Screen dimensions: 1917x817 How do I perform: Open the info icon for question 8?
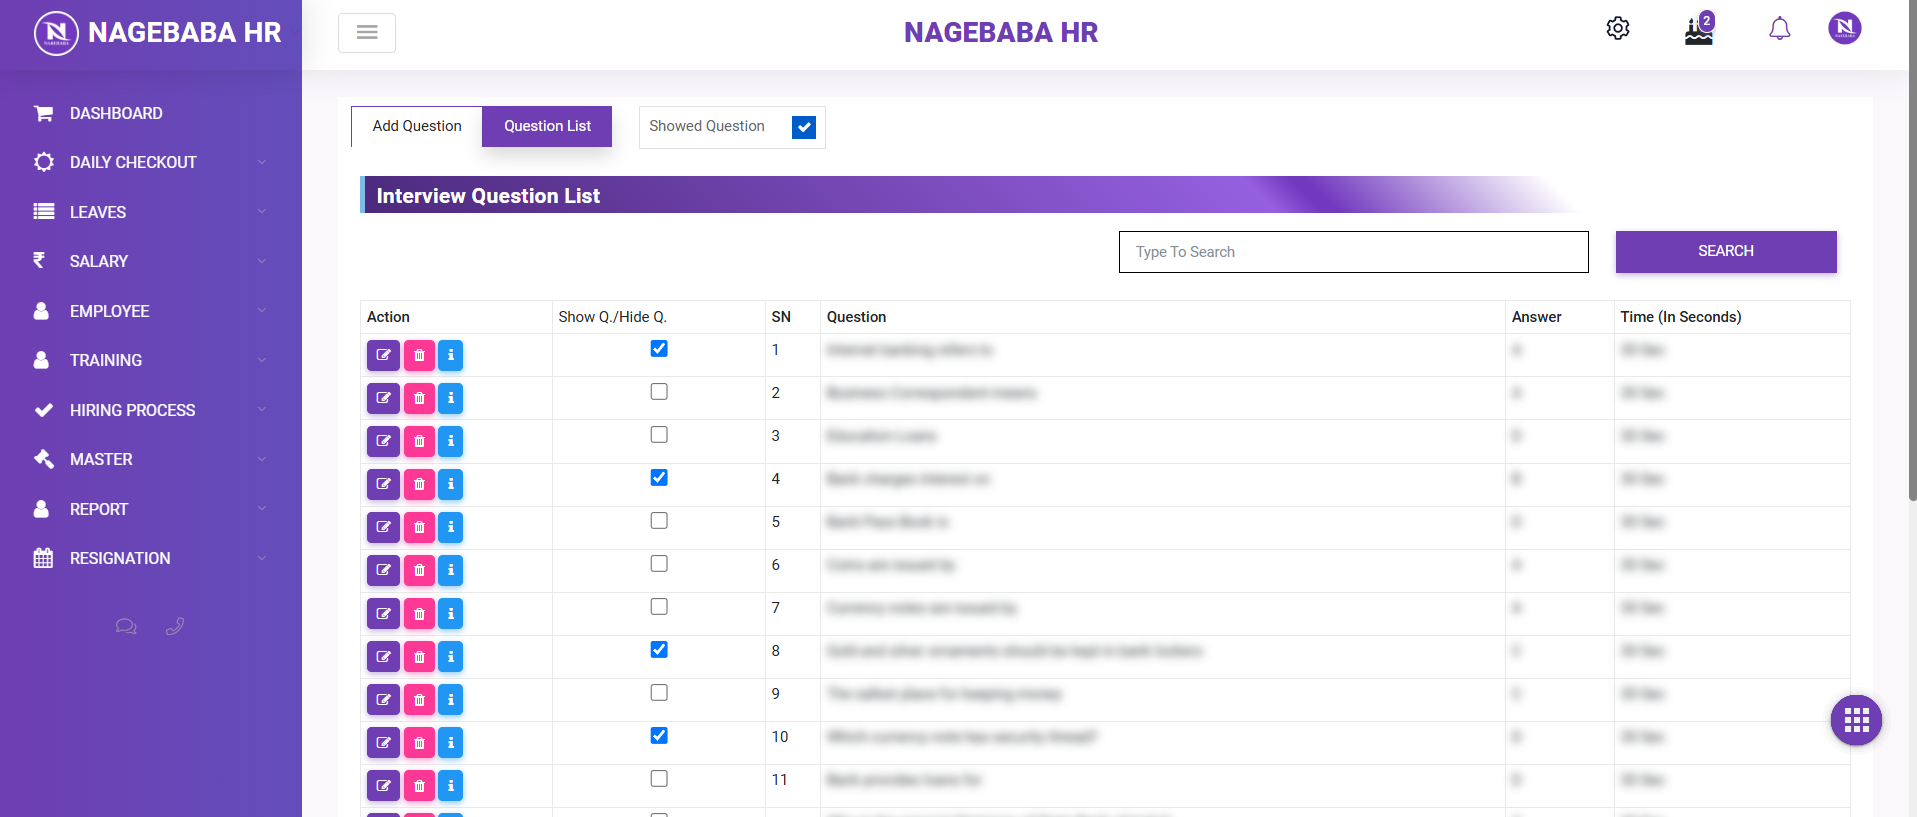pyautogui.click(x=451, y=656)
